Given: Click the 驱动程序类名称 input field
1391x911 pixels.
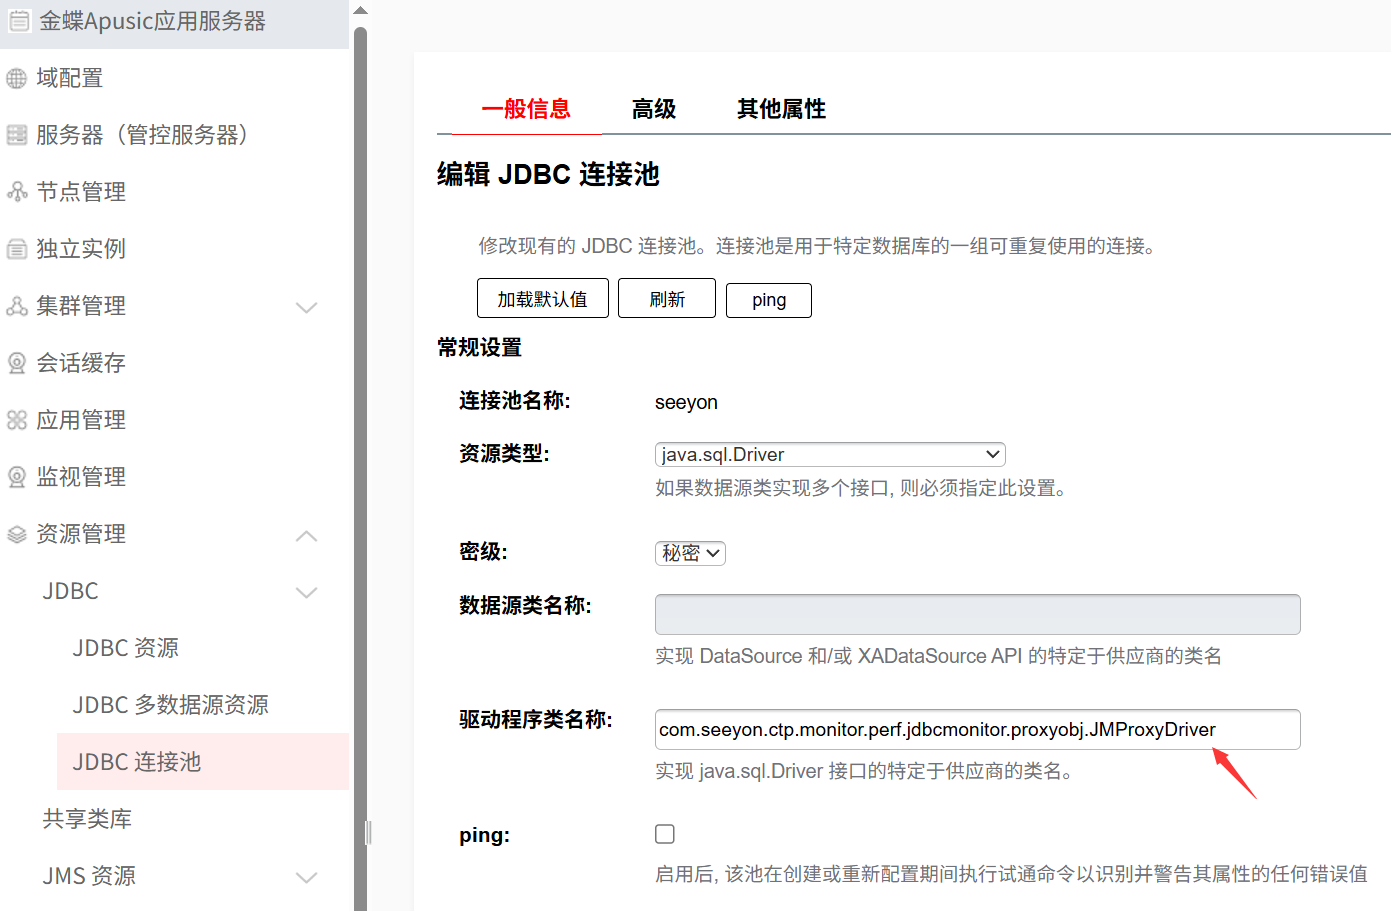Looking at the screenshot, I should (976, 729).
